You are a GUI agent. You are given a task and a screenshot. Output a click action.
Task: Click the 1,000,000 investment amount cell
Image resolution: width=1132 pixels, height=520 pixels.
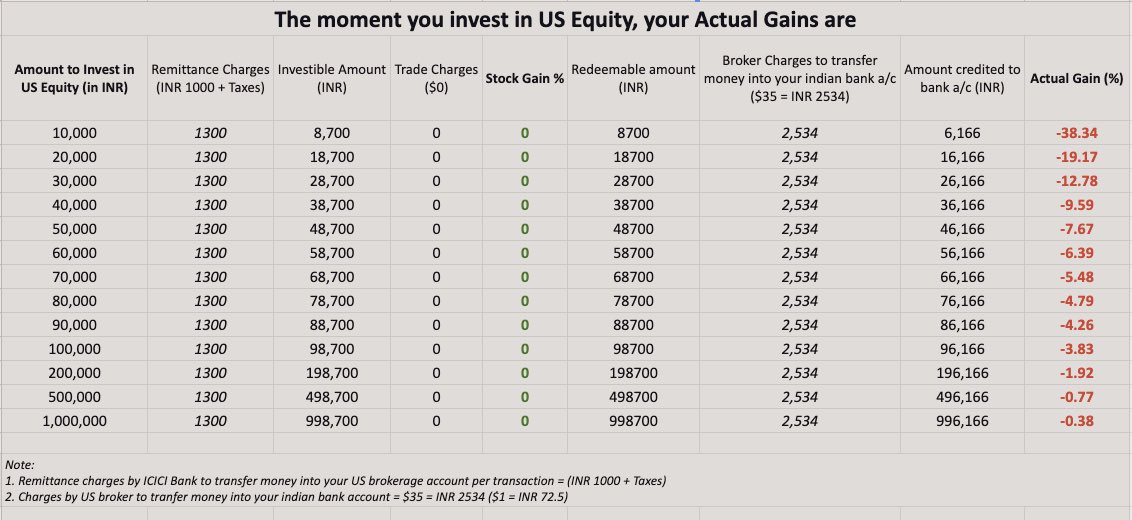(x=74, y=421)
